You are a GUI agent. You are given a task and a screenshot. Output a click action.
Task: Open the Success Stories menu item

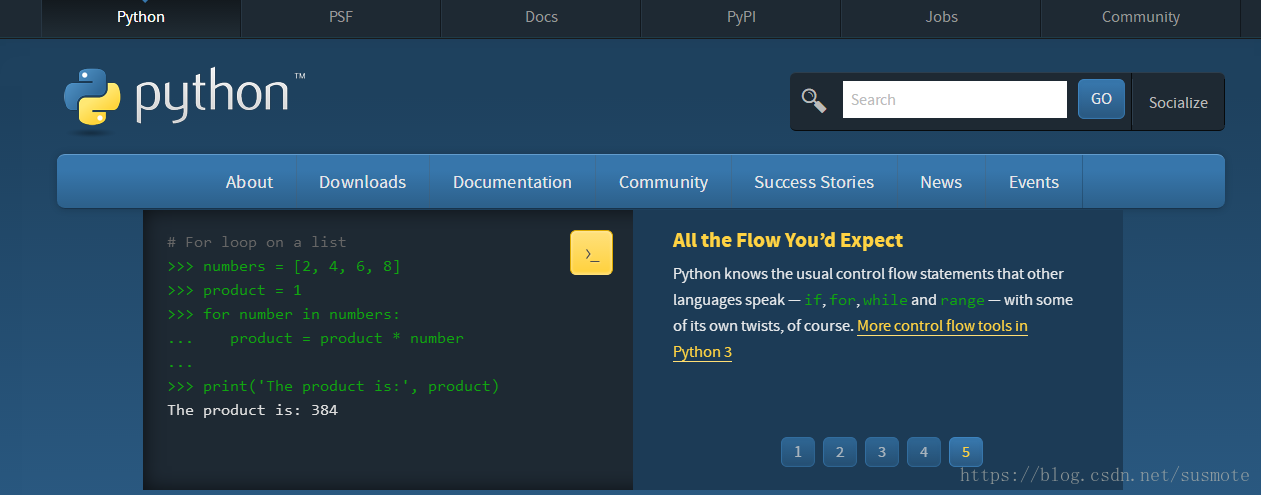click(814, 182)
